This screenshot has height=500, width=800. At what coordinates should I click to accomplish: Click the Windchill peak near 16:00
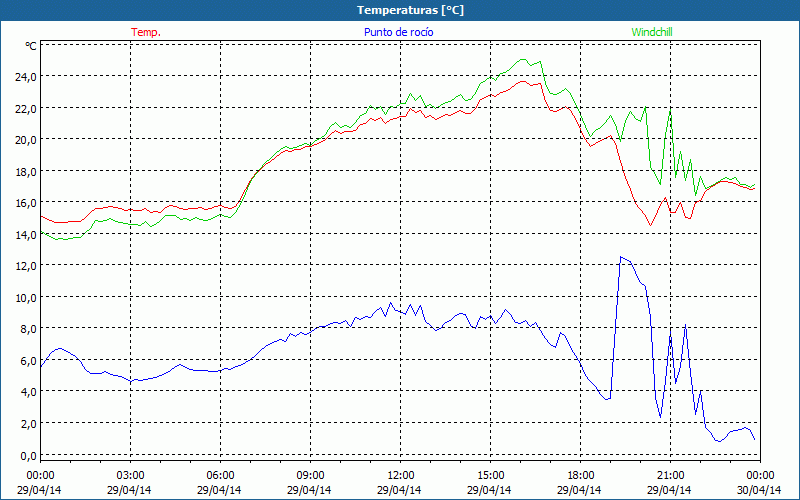coord(523,59)
